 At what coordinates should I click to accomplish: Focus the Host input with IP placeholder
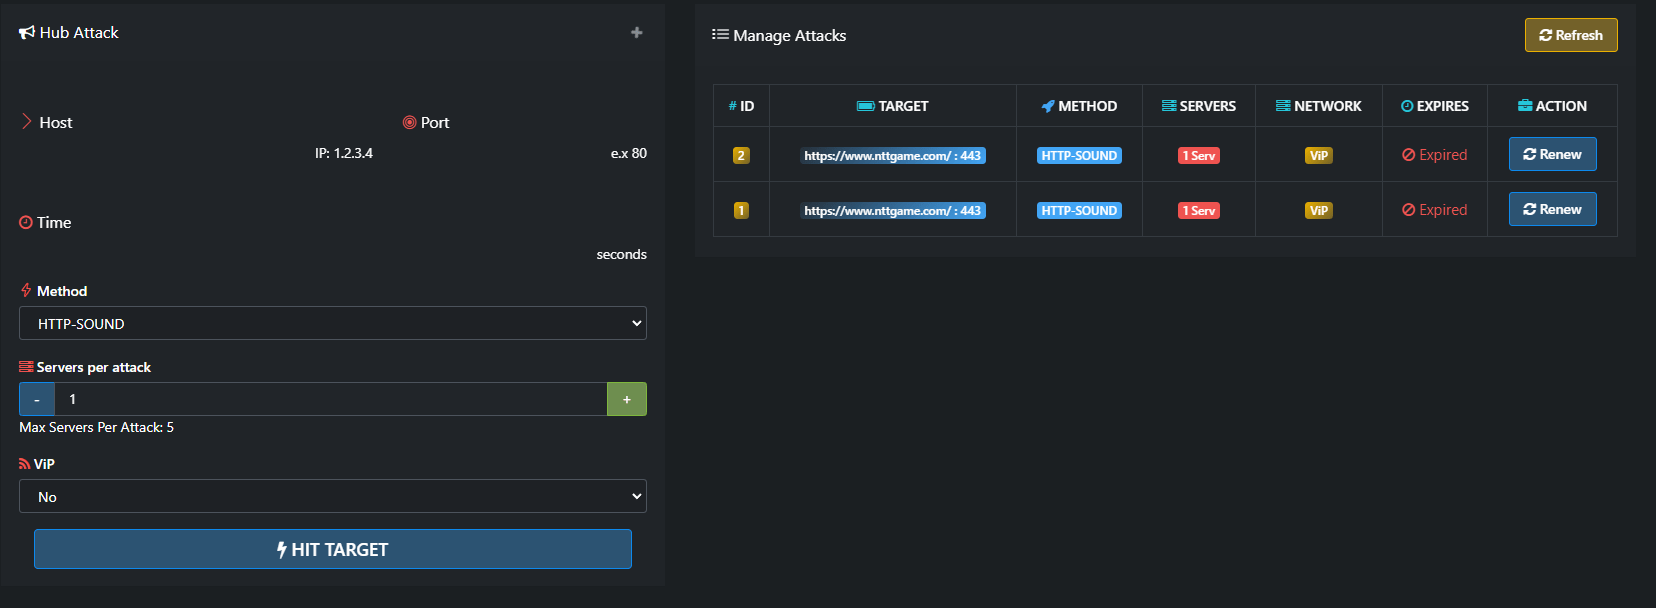click(x=196, y=153)
